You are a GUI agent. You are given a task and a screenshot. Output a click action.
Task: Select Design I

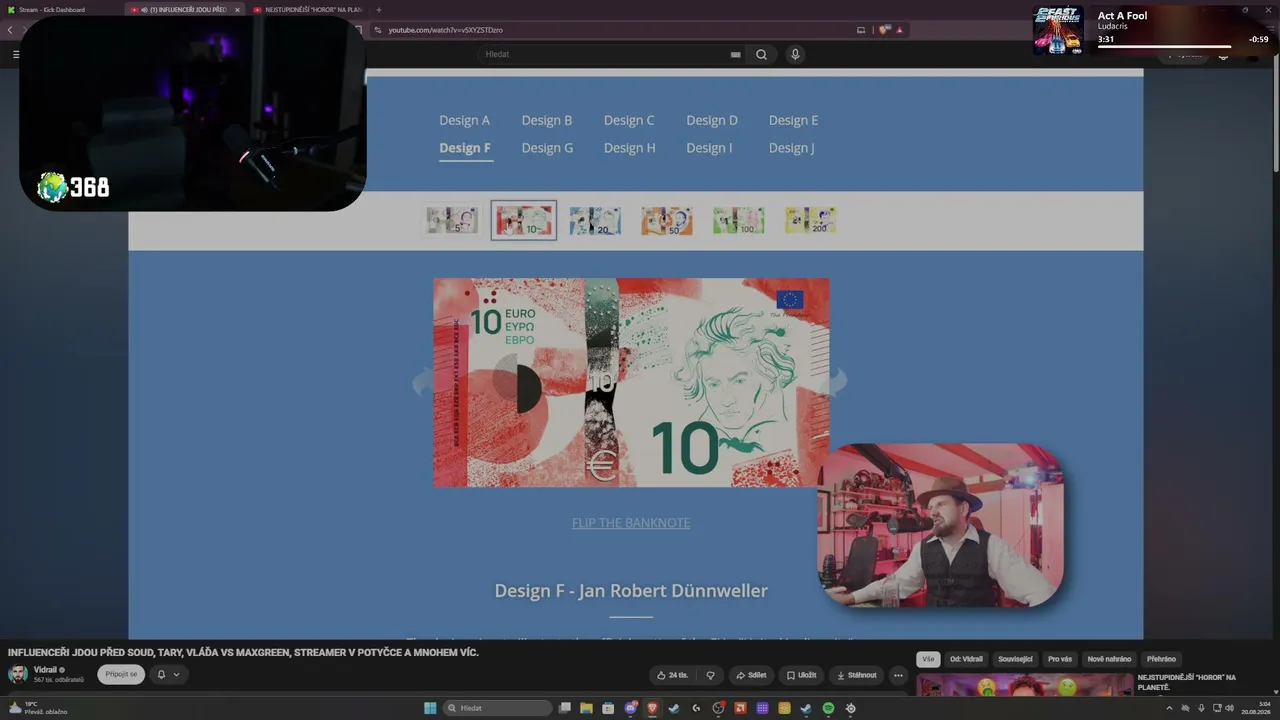709,148
